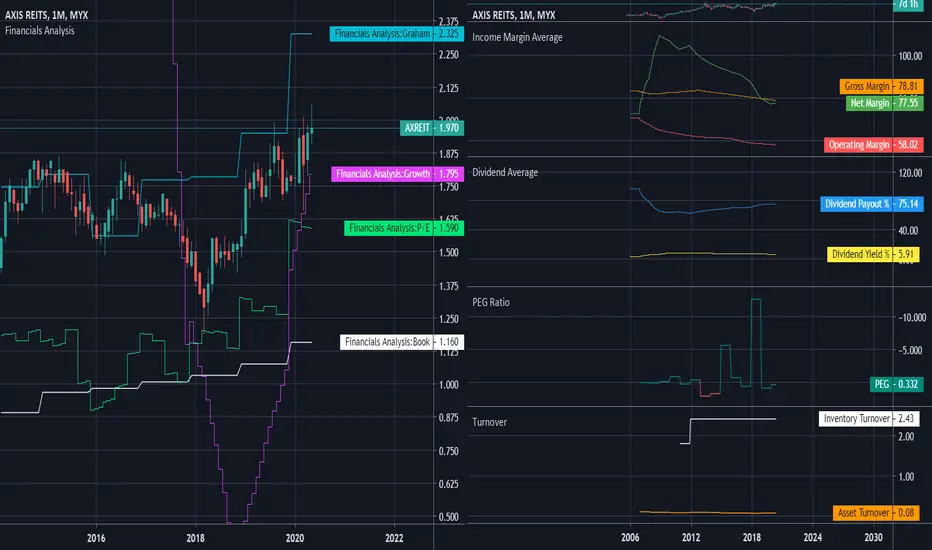Click the 2006 label on right time axis
The width and height of the screenshot is (932, 550).
[x=630, y=538]
